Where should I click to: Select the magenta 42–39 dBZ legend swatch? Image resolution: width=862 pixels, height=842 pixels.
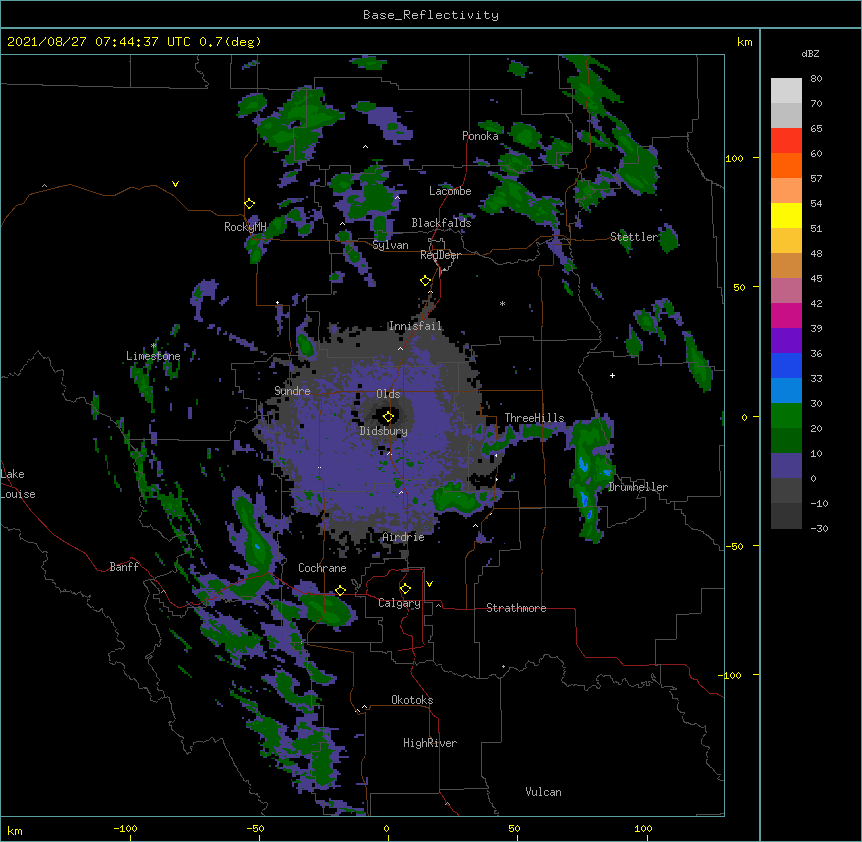786,315
